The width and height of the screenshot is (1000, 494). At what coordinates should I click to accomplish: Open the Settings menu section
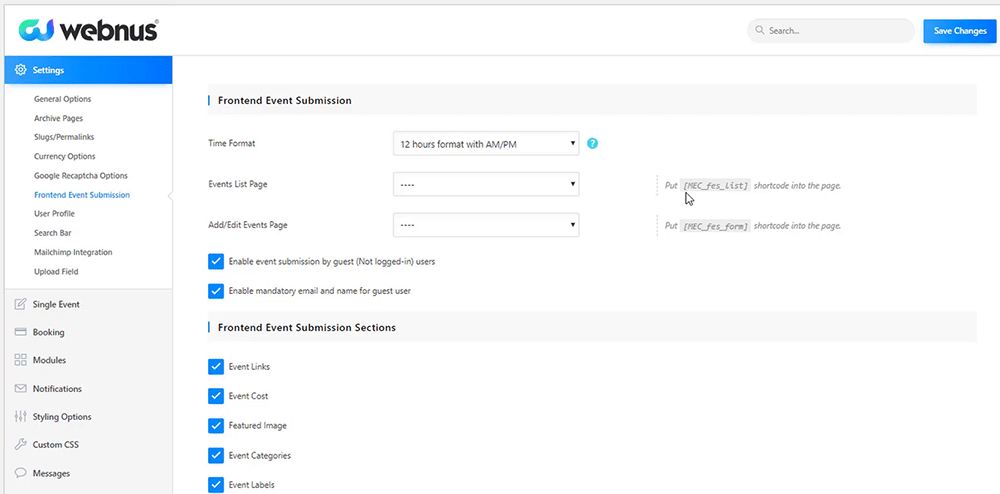point(89,70)
